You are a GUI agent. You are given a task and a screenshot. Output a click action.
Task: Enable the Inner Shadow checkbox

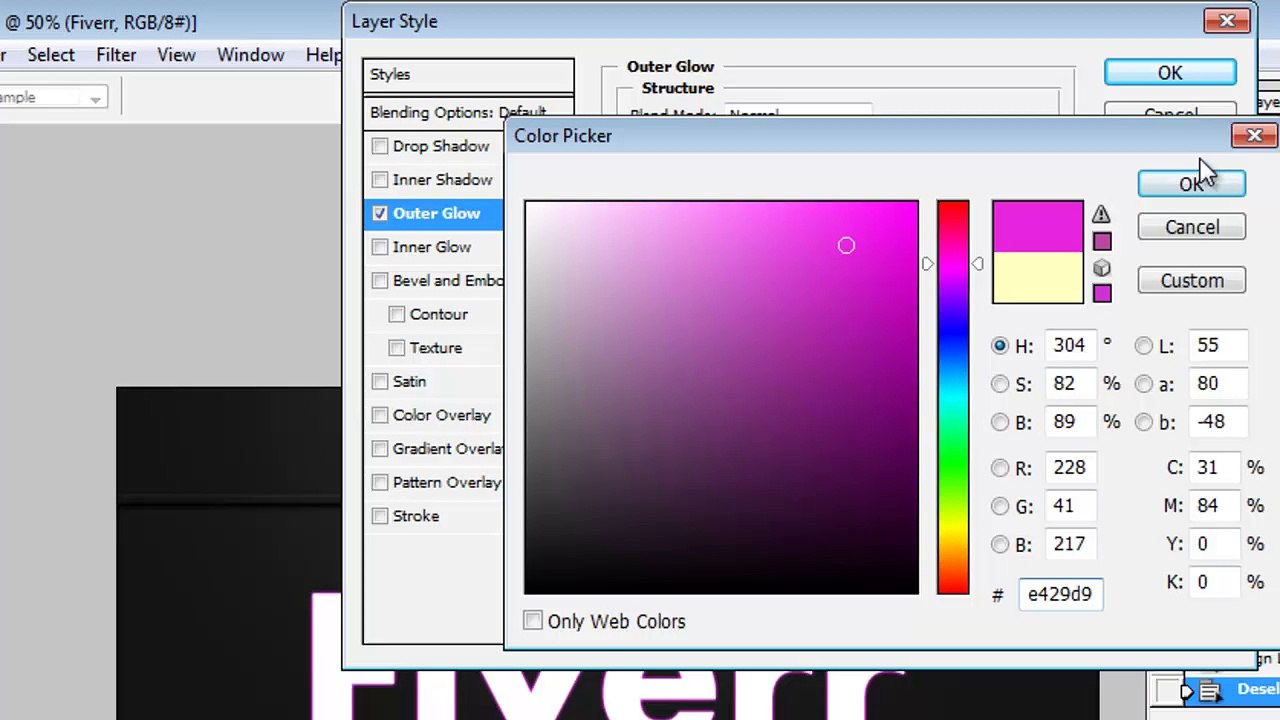coord(380,180)
